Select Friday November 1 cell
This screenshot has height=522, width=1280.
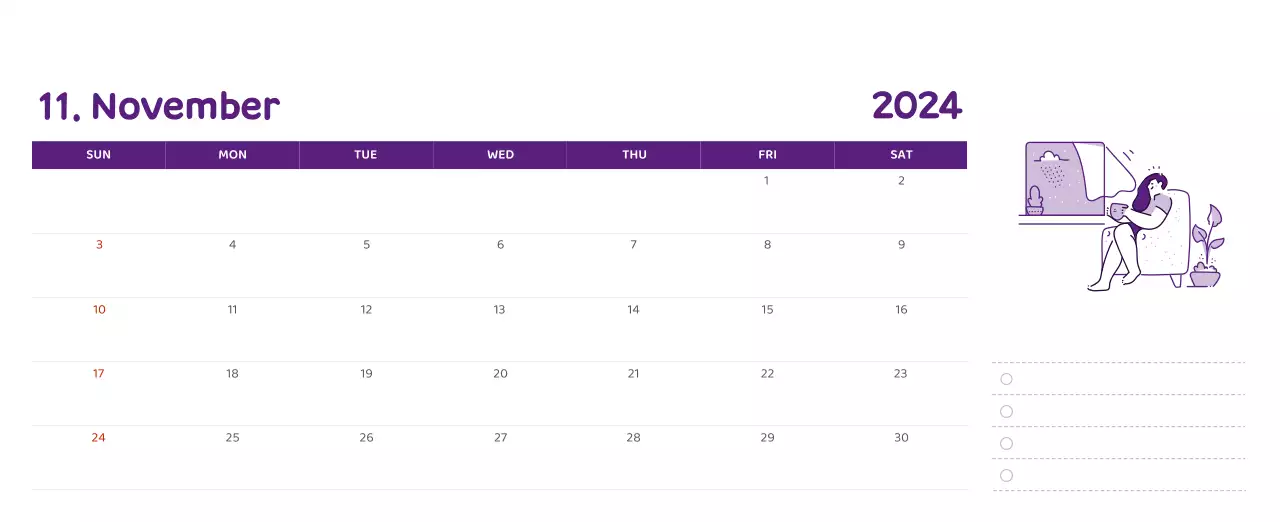click(767, 181)
